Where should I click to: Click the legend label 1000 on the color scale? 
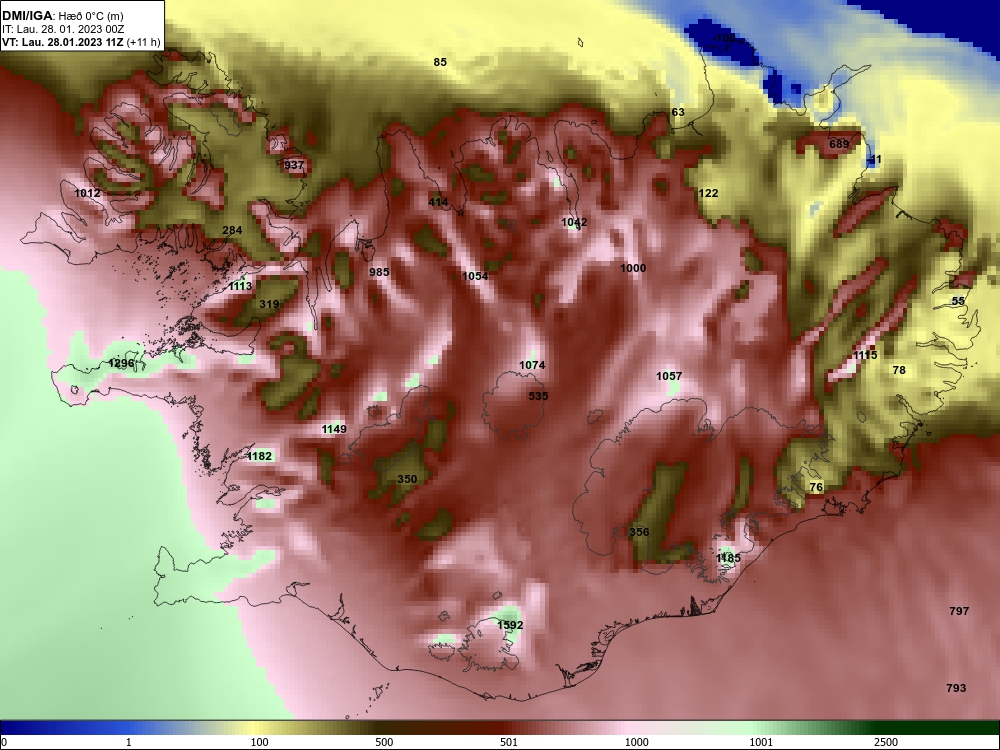coord(637,742)
